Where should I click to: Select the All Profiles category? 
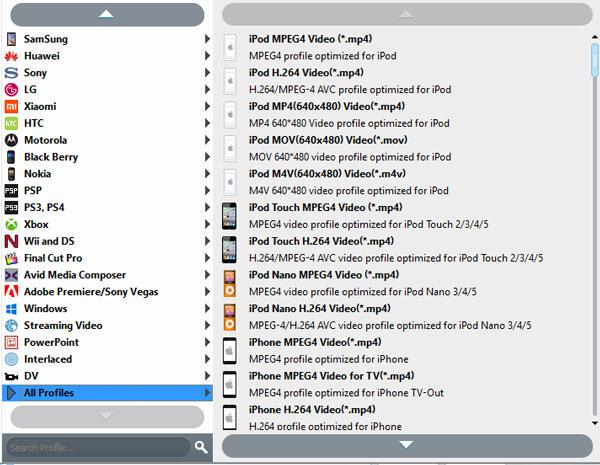[107, 393]
